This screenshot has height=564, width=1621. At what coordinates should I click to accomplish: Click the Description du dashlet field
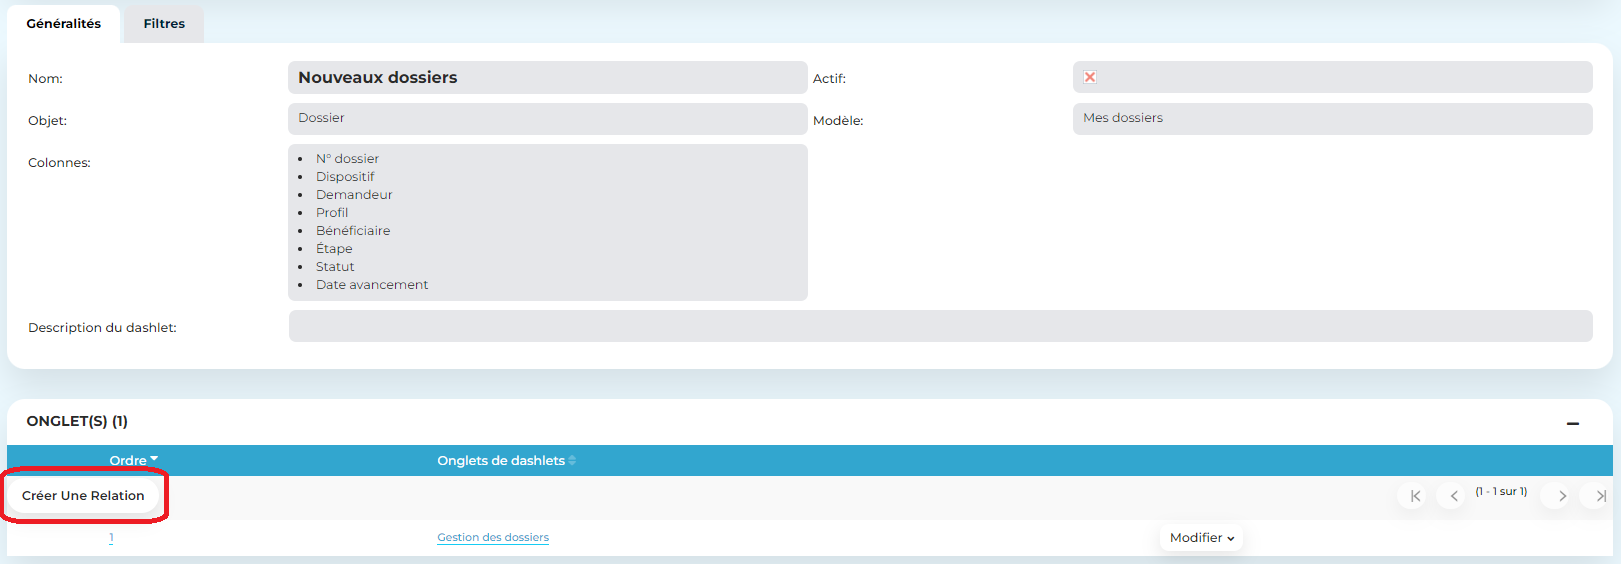940,326
